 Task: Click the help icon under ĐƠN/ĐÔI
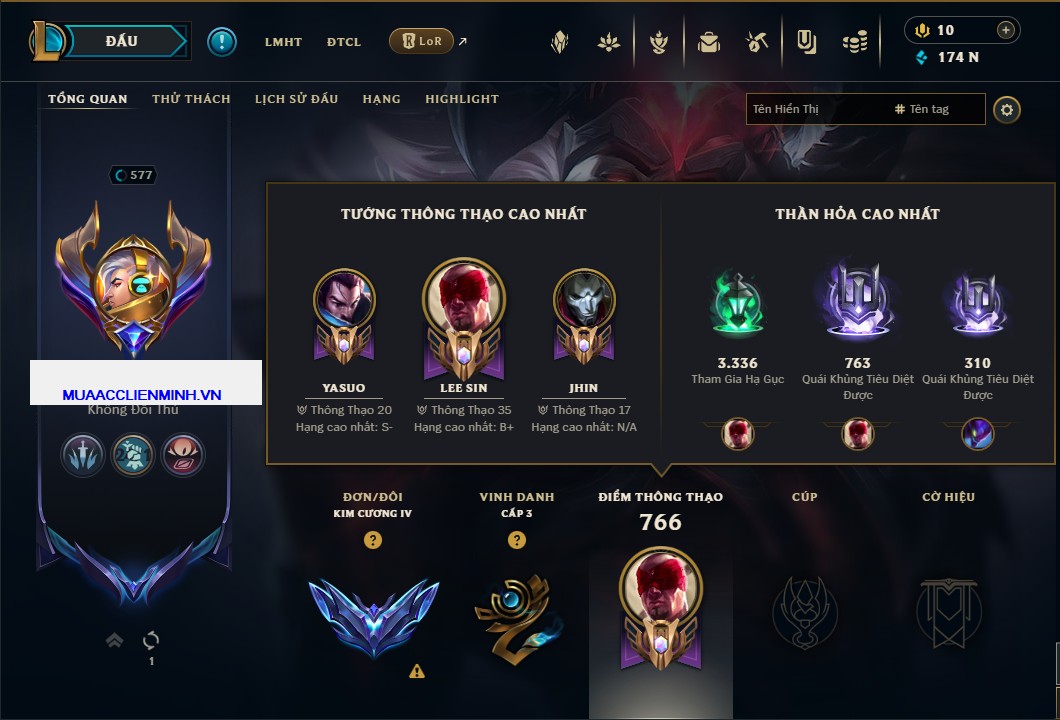coord(372,539)
